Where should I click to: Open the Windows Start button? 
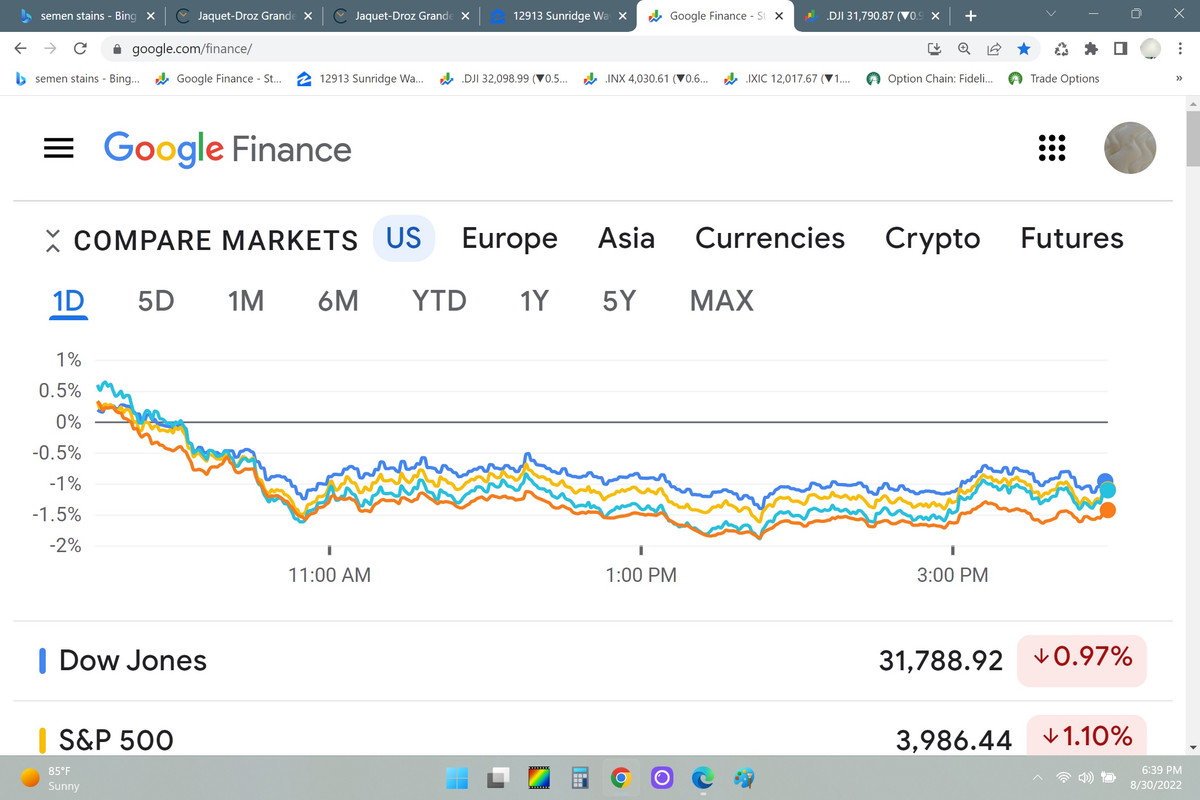pyautogui.click(x=457, y=777)
